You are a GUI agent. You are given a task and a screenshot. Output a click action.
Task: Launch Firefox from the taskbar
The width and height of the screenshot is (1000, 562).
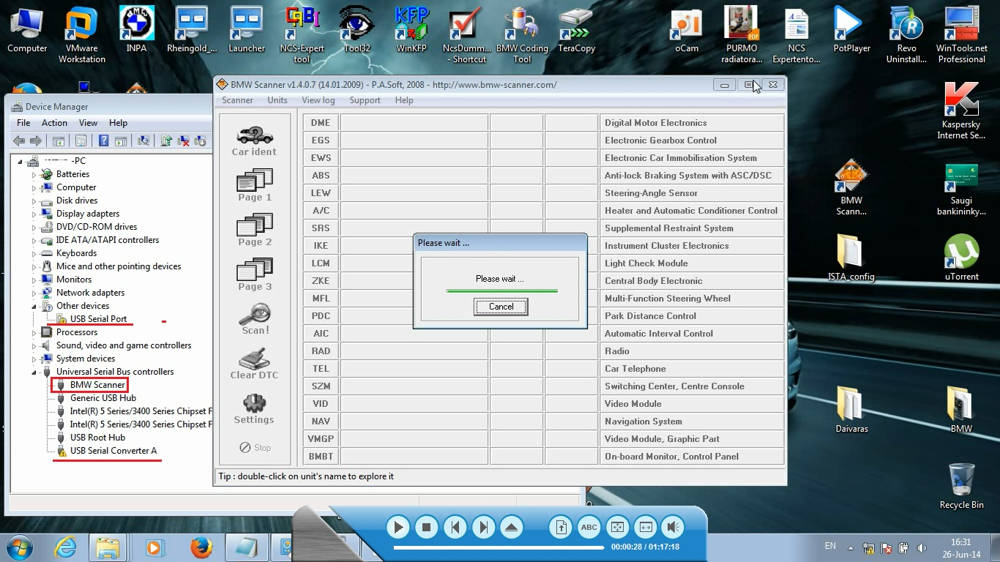tap(201, 548)
